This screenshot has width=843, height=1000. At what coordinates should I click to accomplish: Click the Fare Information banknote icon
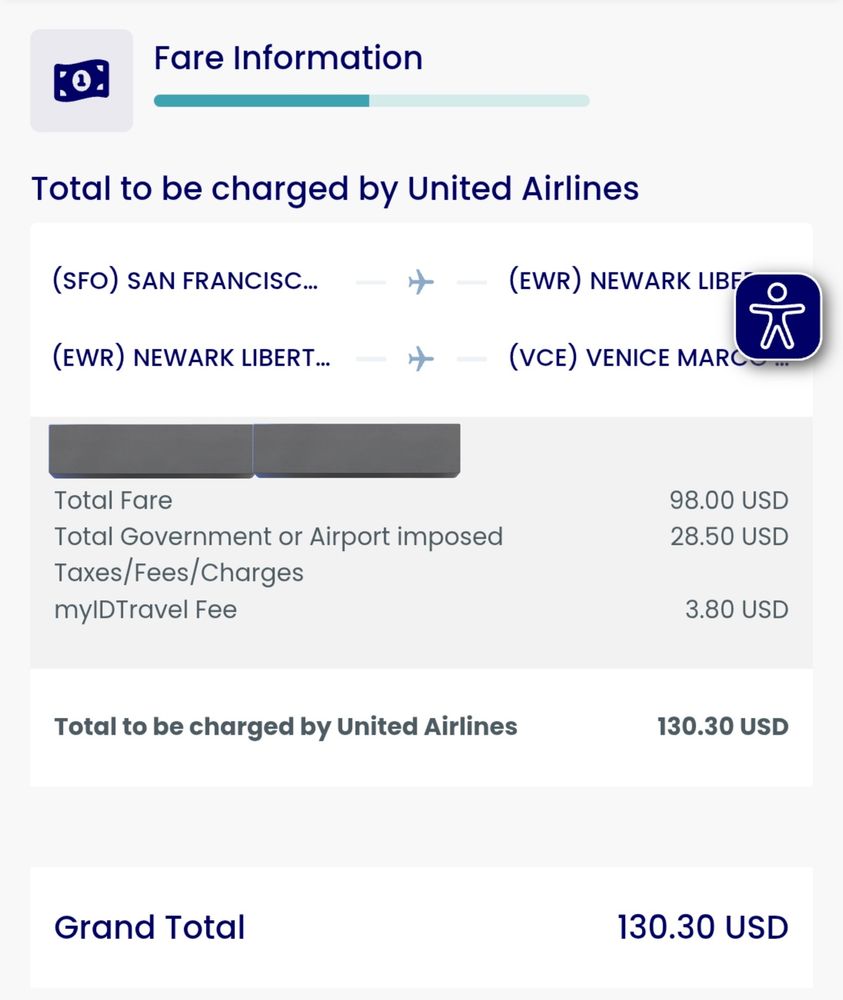point(81,80)
